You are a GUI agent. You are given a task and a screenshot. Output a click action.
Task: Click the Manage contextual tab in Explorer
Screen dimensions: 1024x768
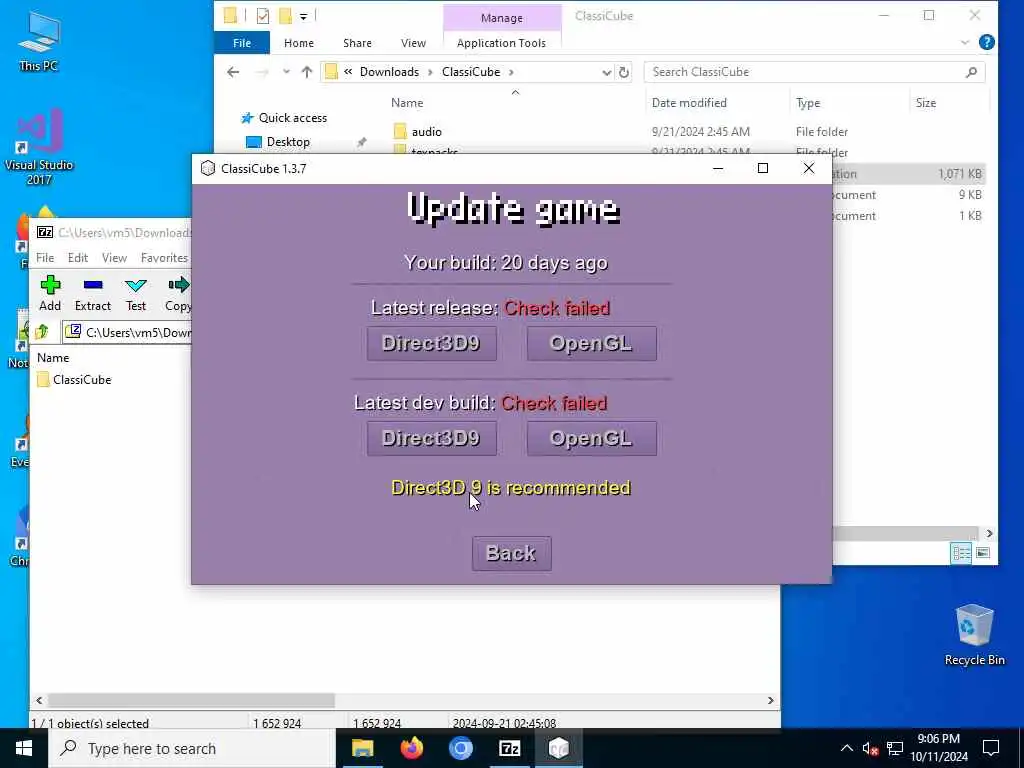coord(502,18)
